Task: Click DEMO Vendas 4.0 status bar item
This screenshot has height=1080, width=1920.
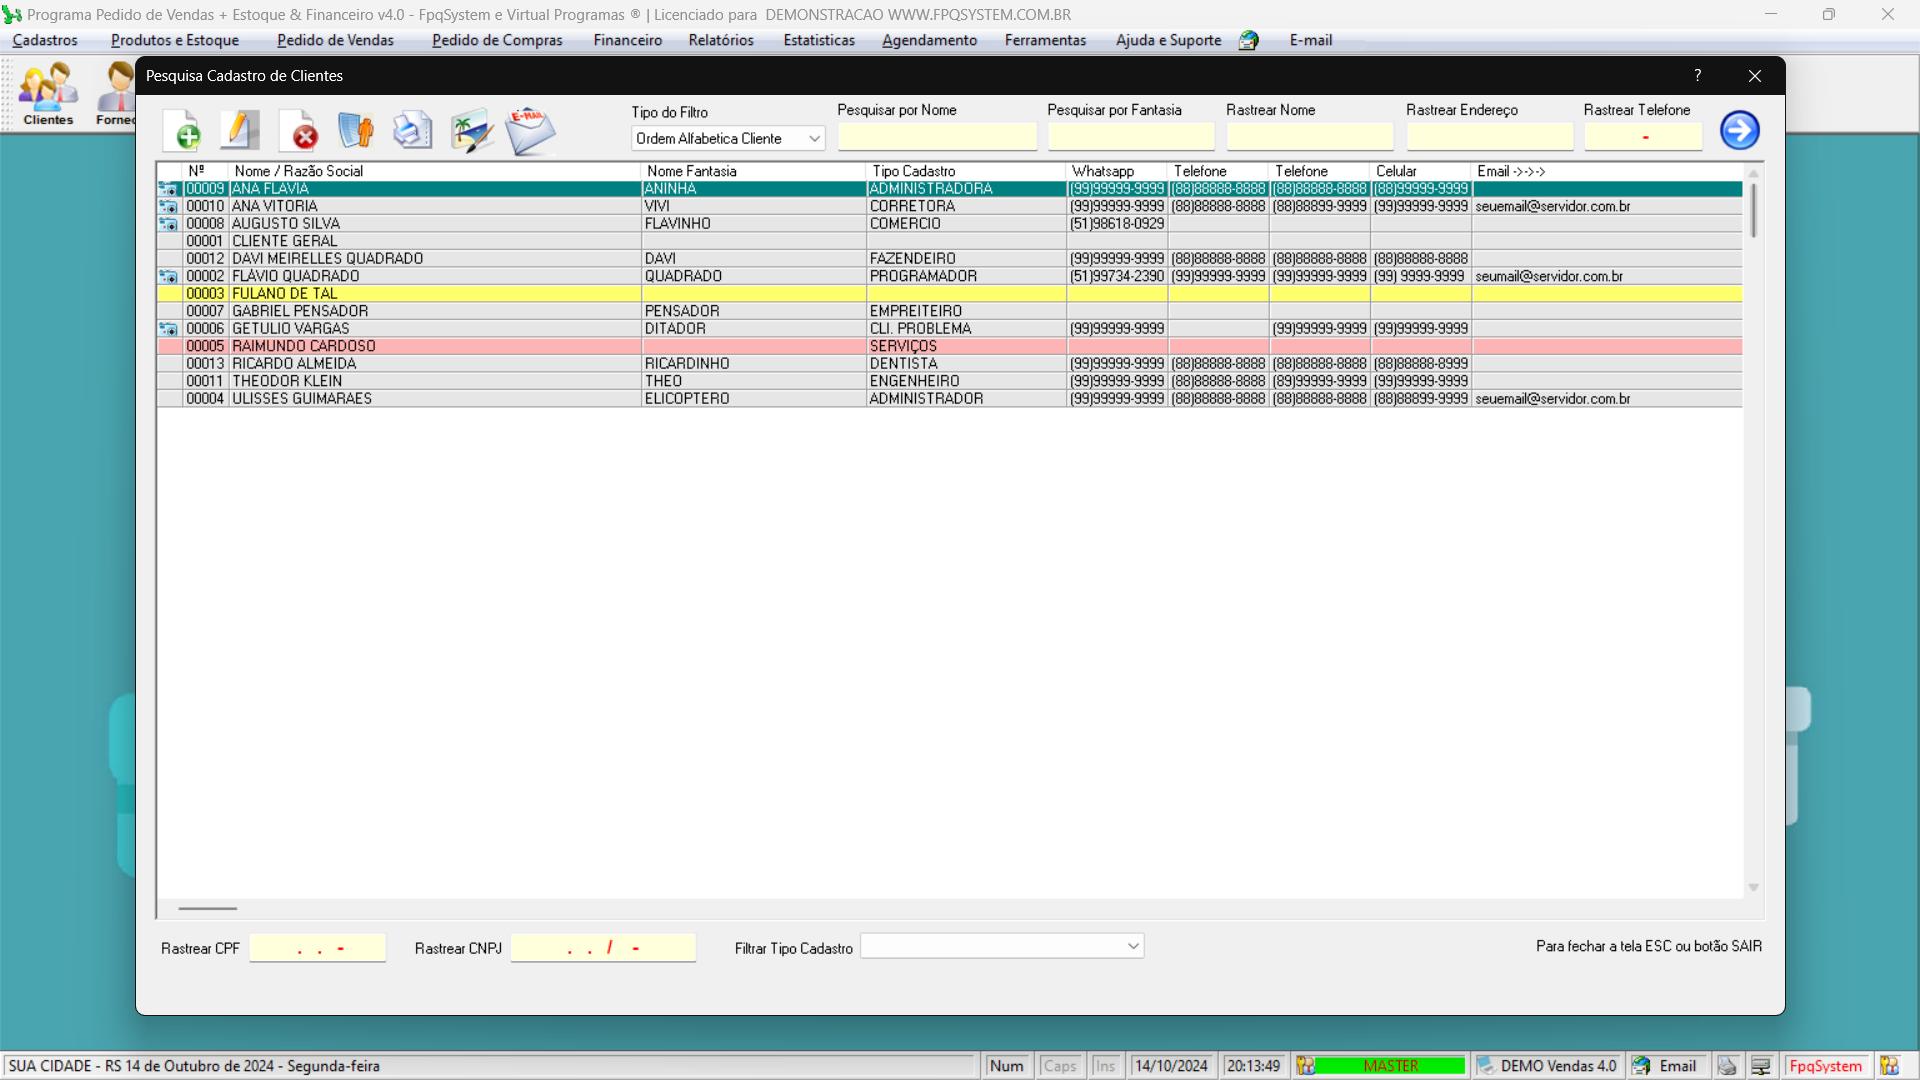Action: click(1547, 1066)
